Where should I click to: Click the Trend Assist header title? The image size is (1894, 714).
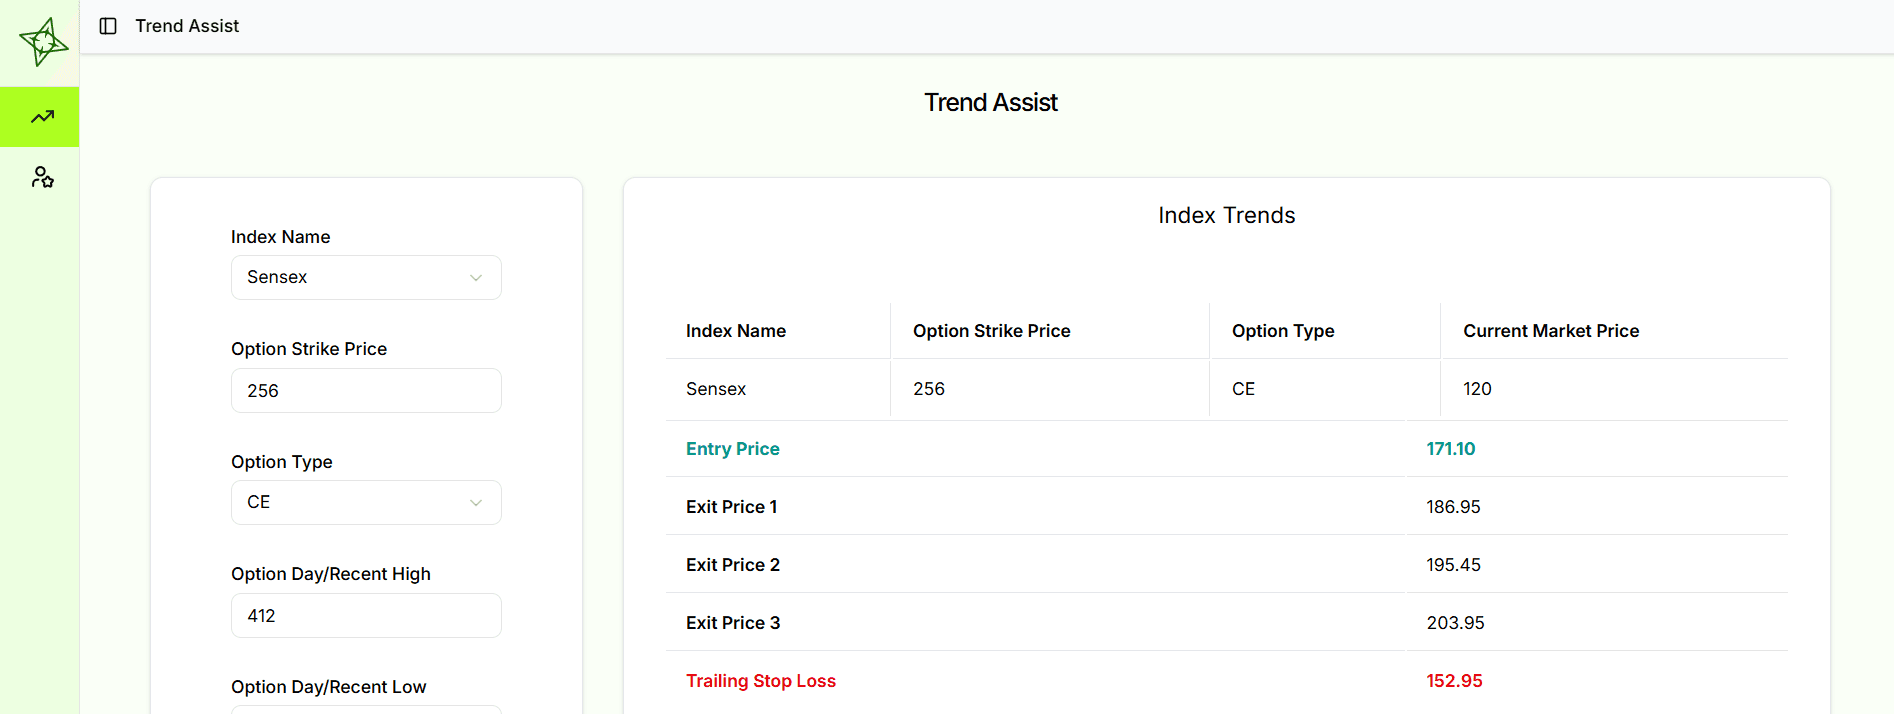990,101
